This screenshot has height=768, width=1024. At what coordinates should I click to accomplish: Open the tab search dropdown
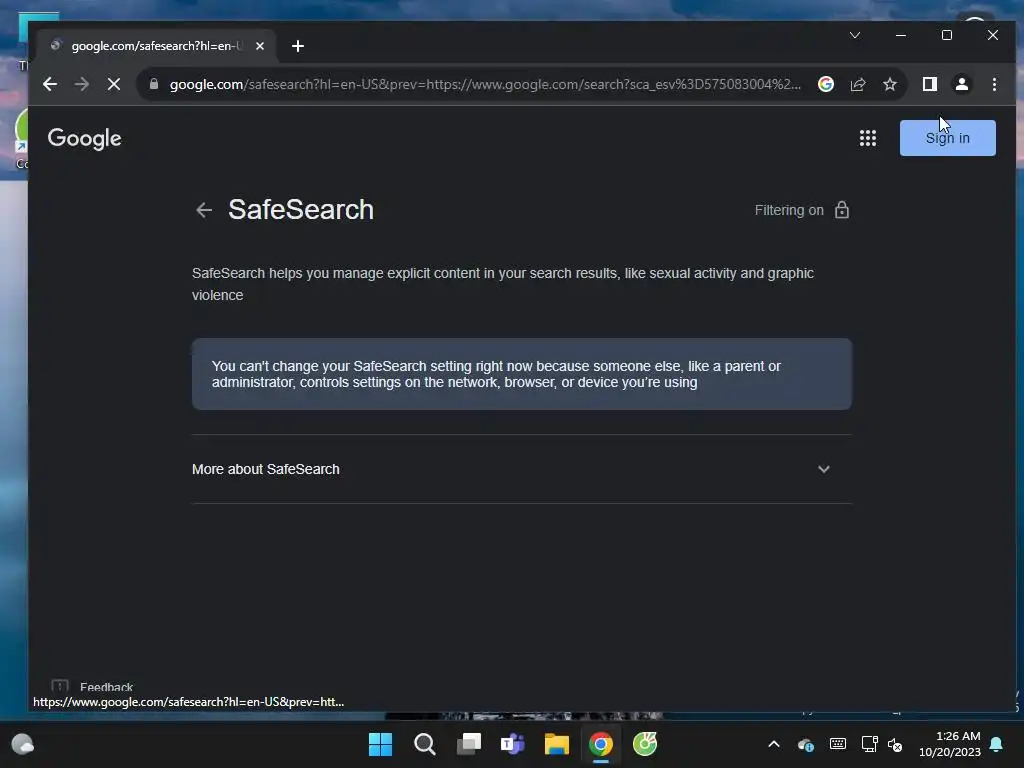tap(854, 35)
